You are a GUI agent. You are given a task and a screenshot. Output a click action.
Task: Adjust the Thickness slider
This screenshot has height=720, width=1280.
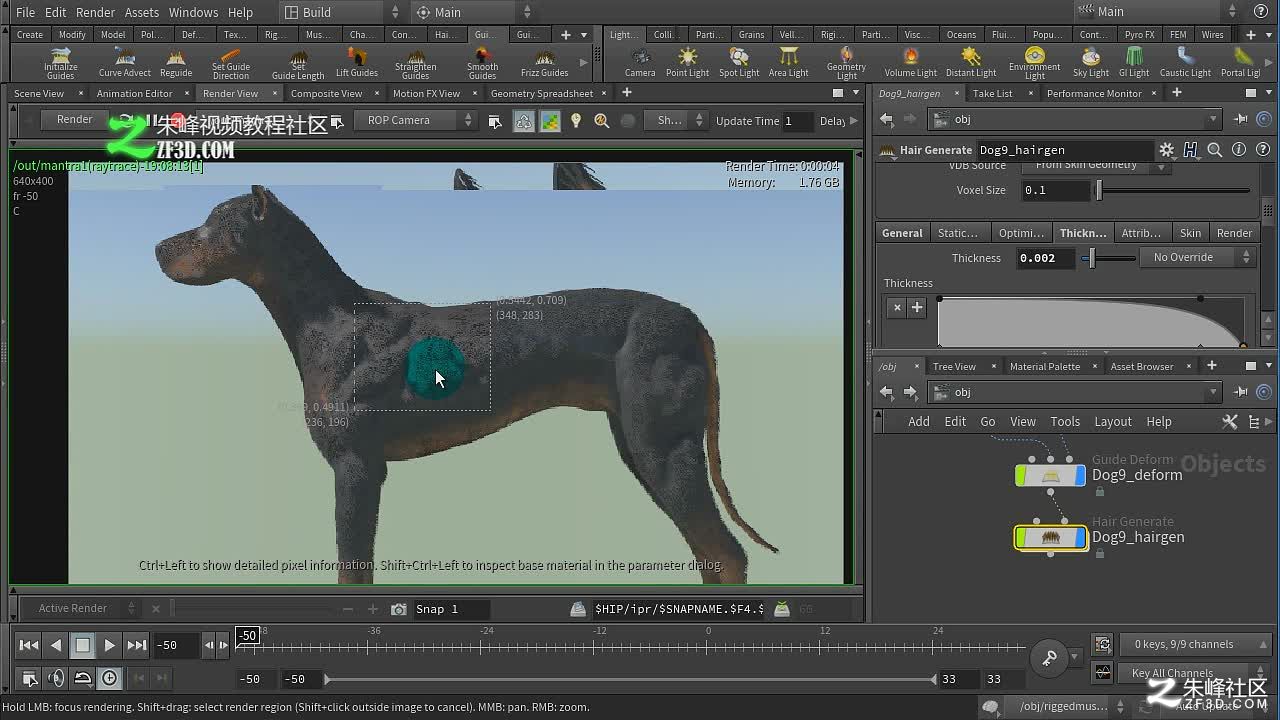click(x=1110, y=258)
